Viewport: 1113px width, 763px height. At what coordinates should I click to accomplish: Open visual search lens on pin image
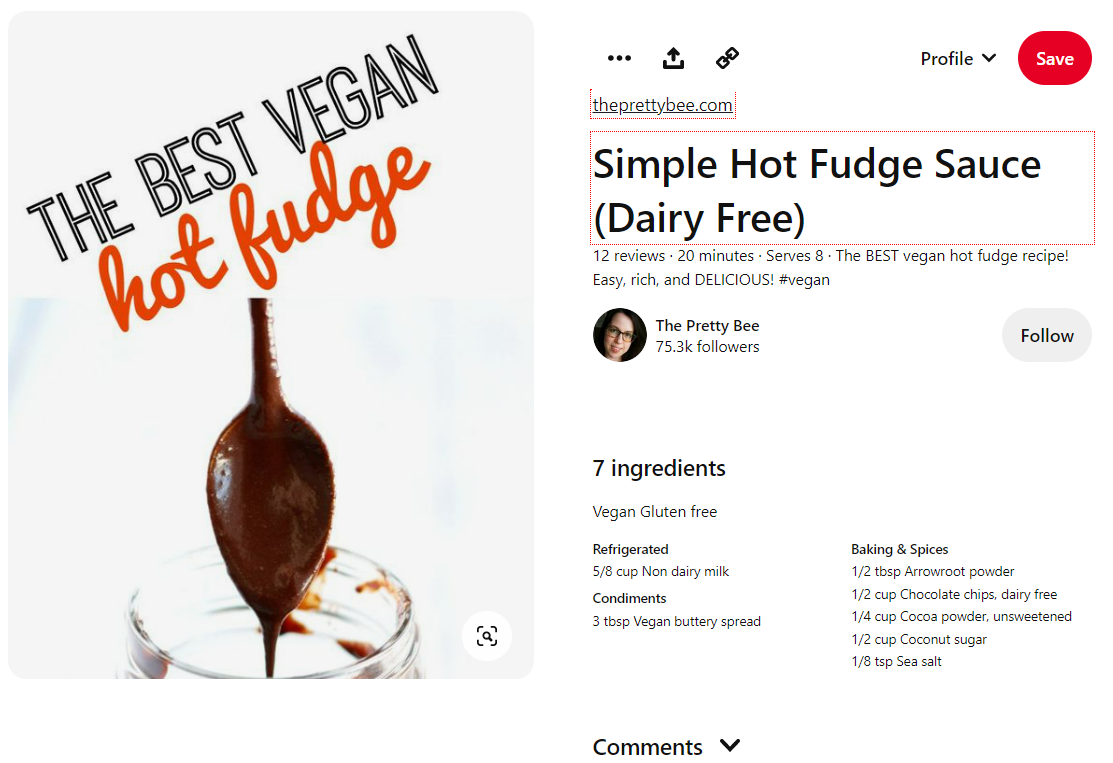[x=487, y=636]
